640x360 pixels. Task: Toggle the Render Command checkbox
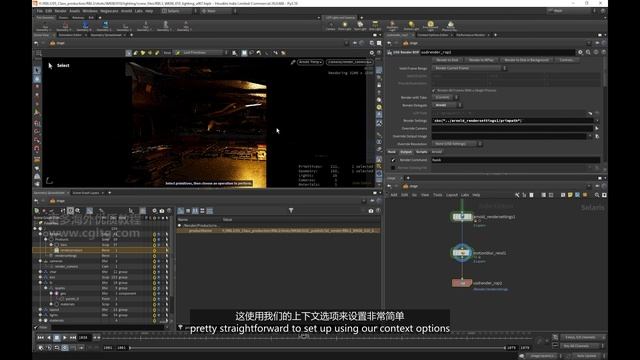tap(393, 160)
